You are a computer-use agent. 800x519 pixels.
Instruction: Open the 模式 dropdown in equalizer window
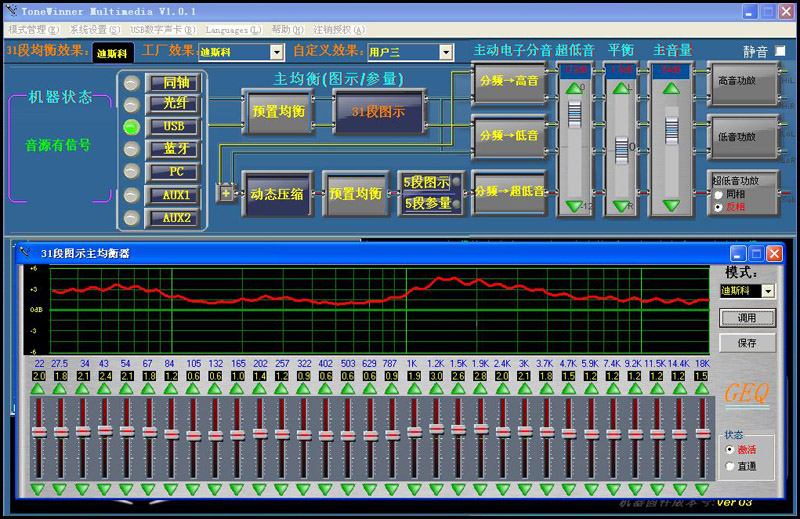768,291
